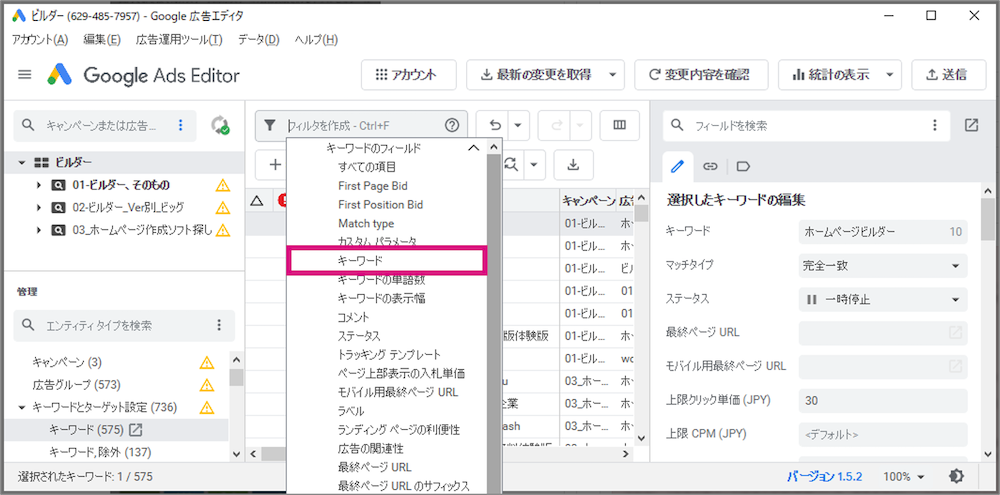
Task: Select the label tab icon
Action: click(743, 166)
